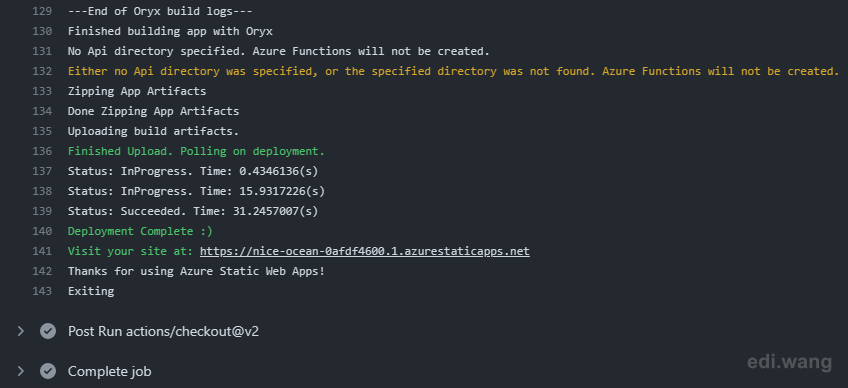Click the success checkmark icon beside Post Run
This screenshot has height=388, width=848.
pyautogui.click(x=48, y=331)
